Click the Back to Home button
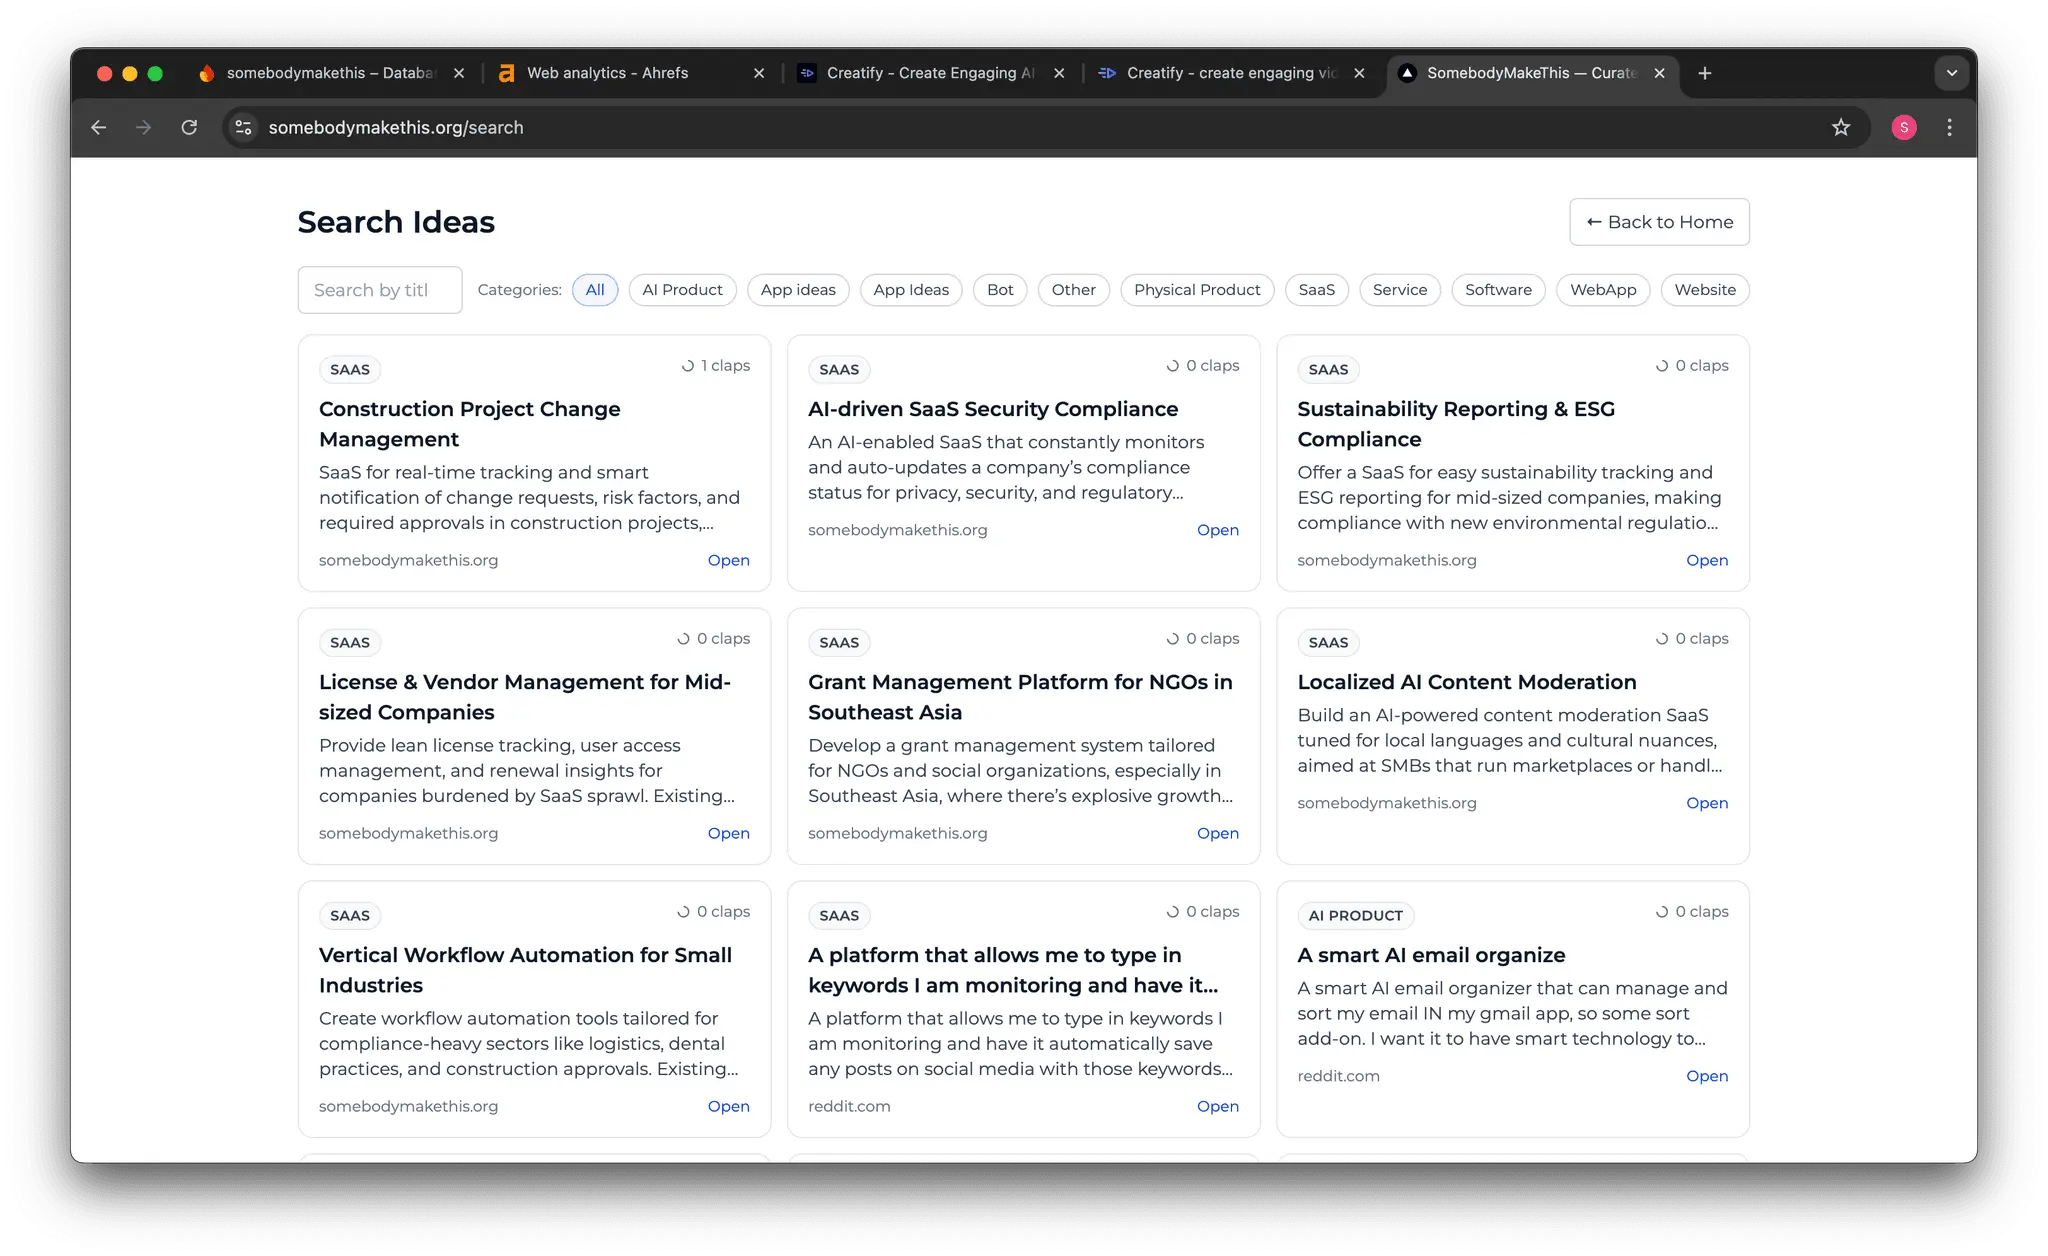This screenshot has width=2048, height=1256. tap(1659, 222)
